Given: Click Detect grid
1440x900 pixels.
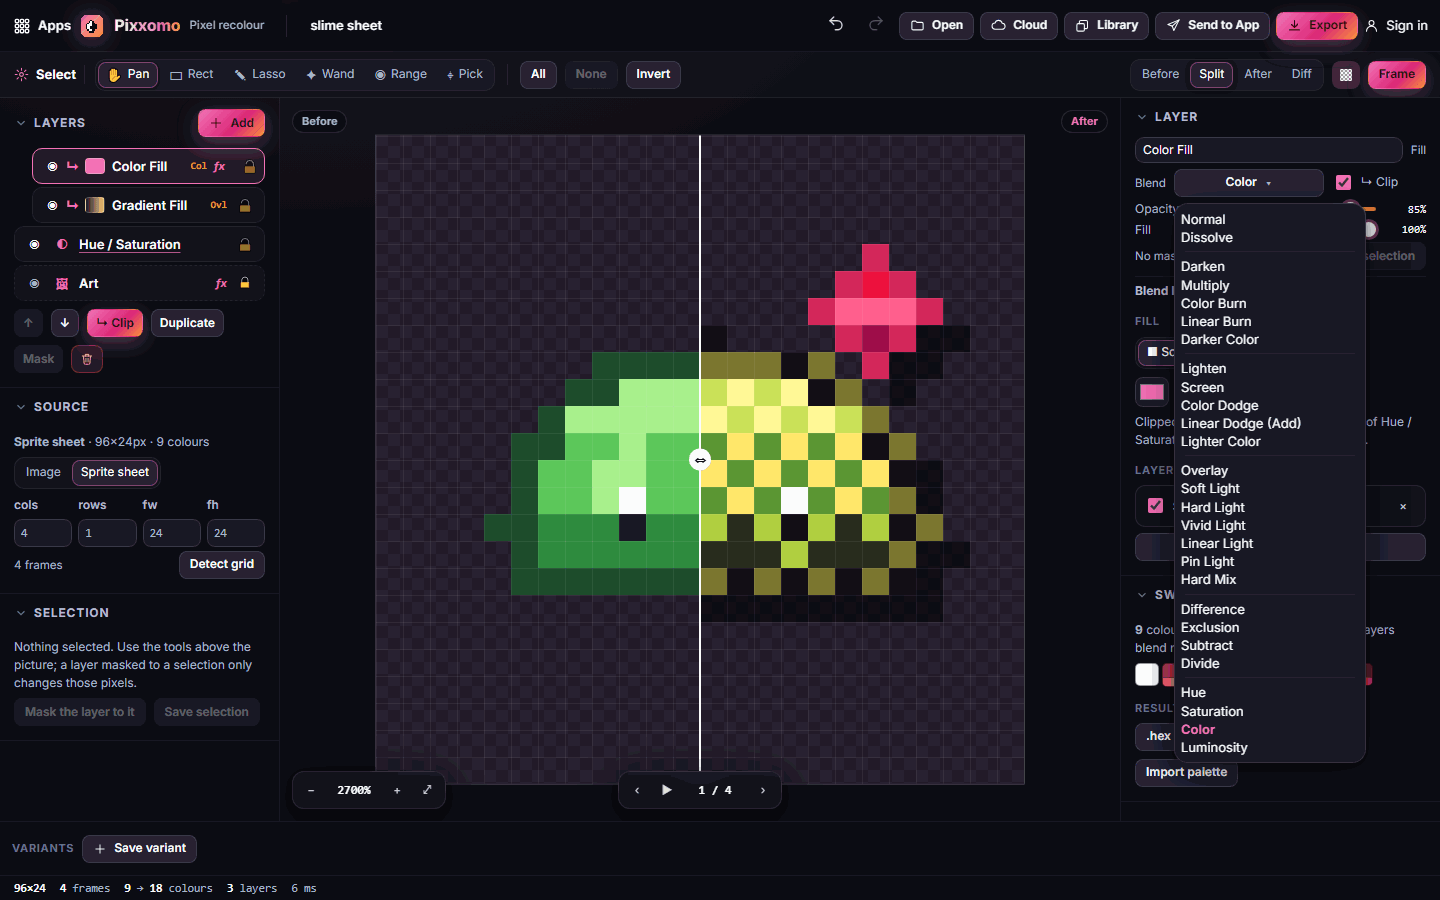Looking at the screenshot, I should [x=222, y=564].
